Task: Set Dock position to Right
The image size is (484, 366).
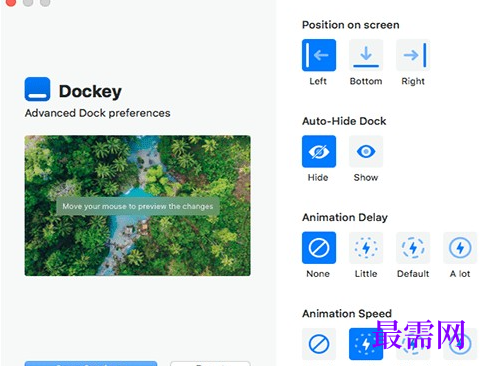Action: tap(413, 55)
